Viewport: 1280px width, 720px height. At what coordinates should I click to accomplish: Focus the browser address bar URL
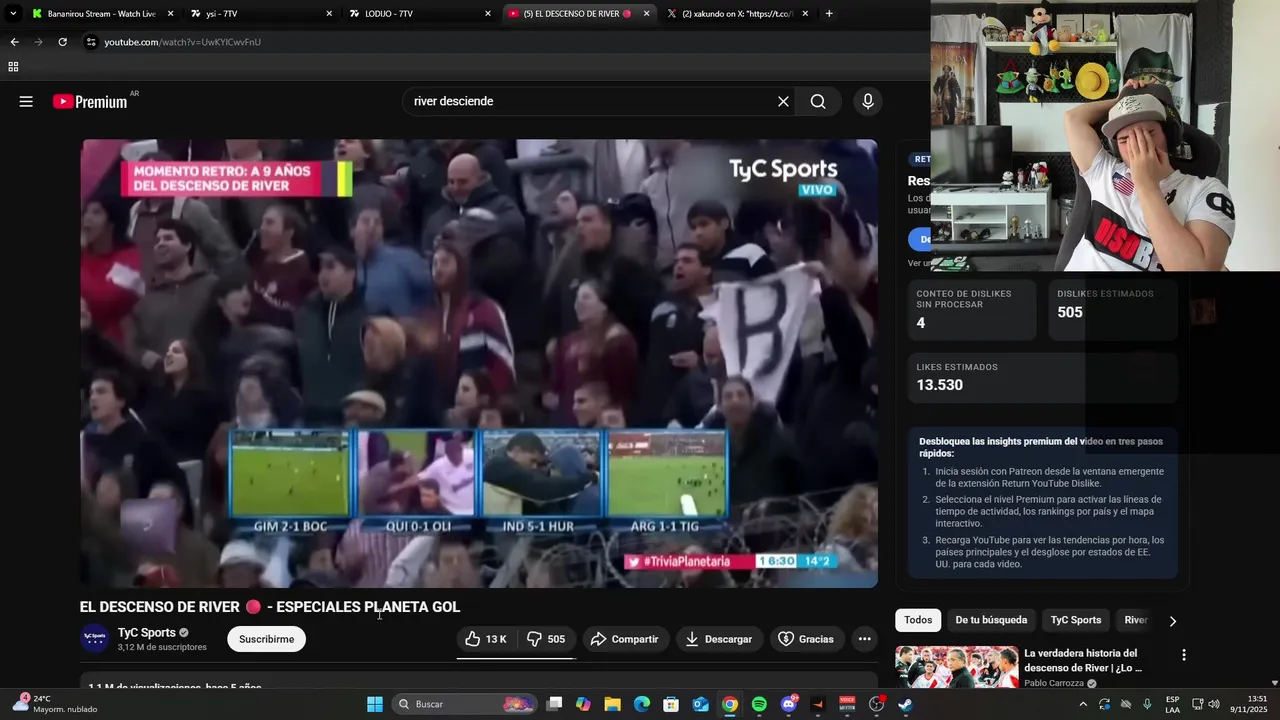[x=182, y=42]
